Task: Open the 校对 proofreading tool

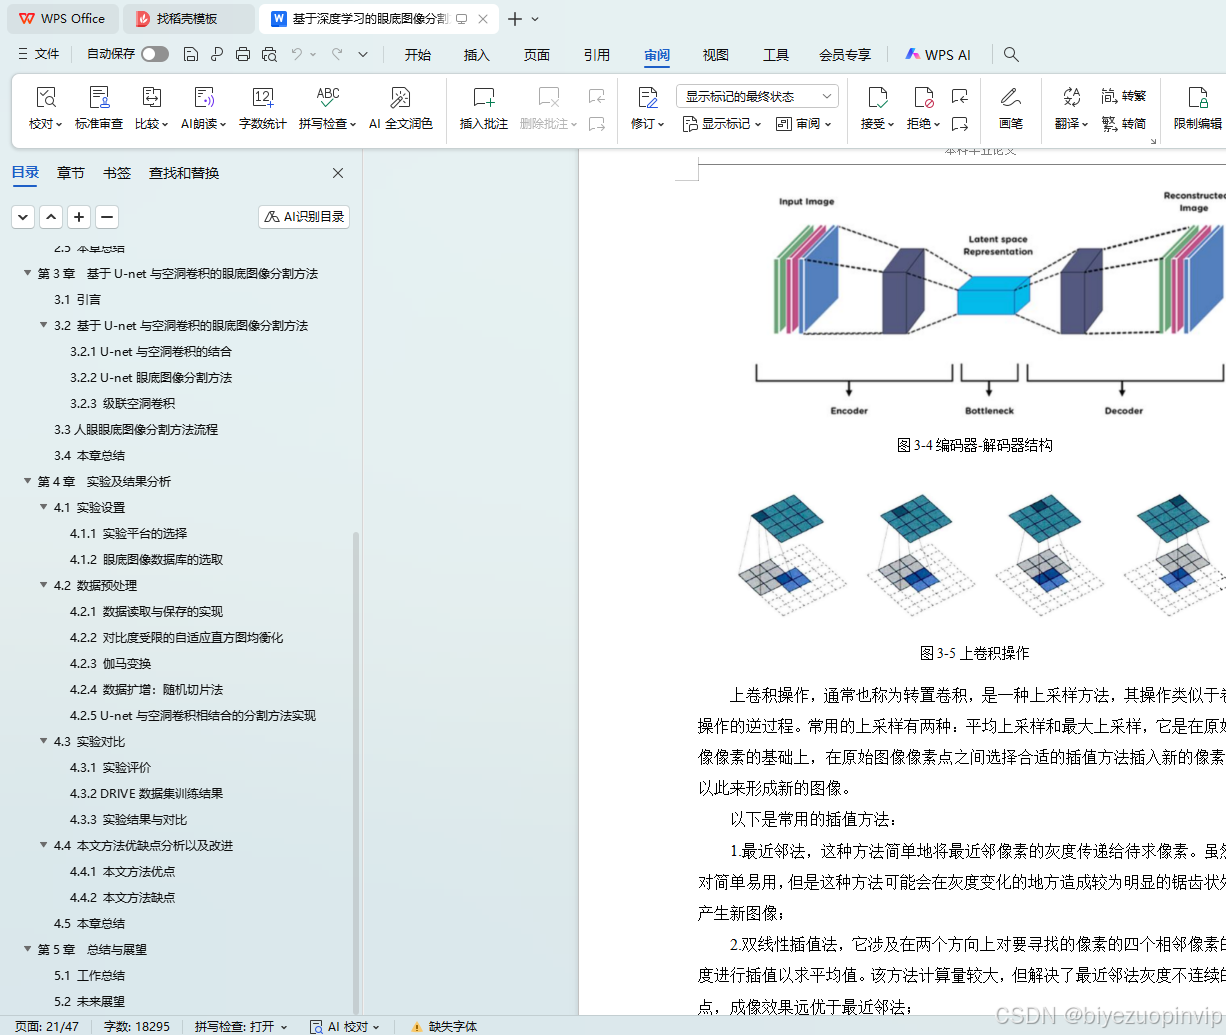Action: pyautogui.click(x=45, y=108)
